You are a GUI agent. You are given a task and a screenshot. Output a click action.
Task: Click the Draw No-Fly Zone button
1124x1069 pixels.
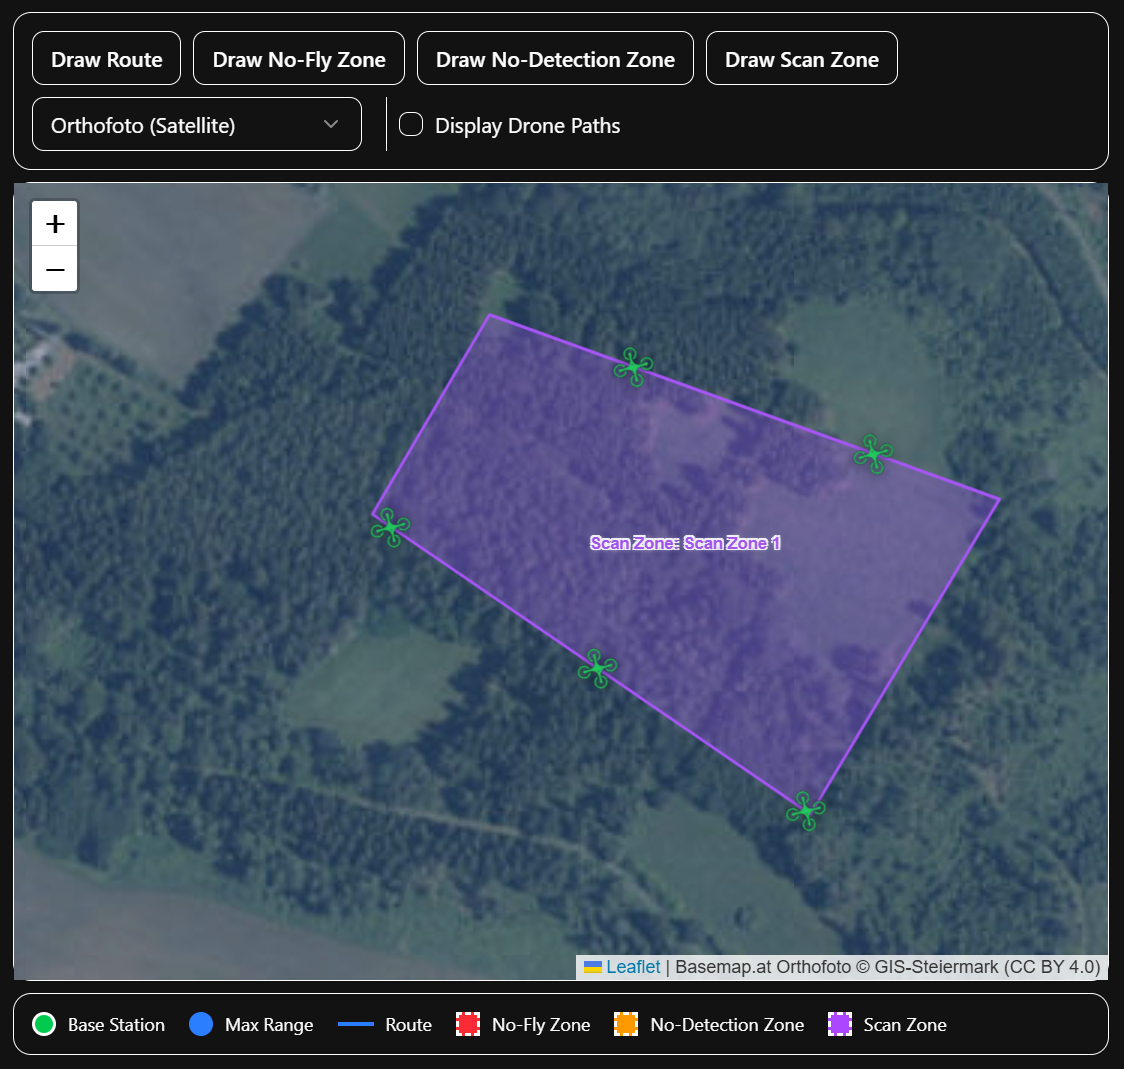298,58
